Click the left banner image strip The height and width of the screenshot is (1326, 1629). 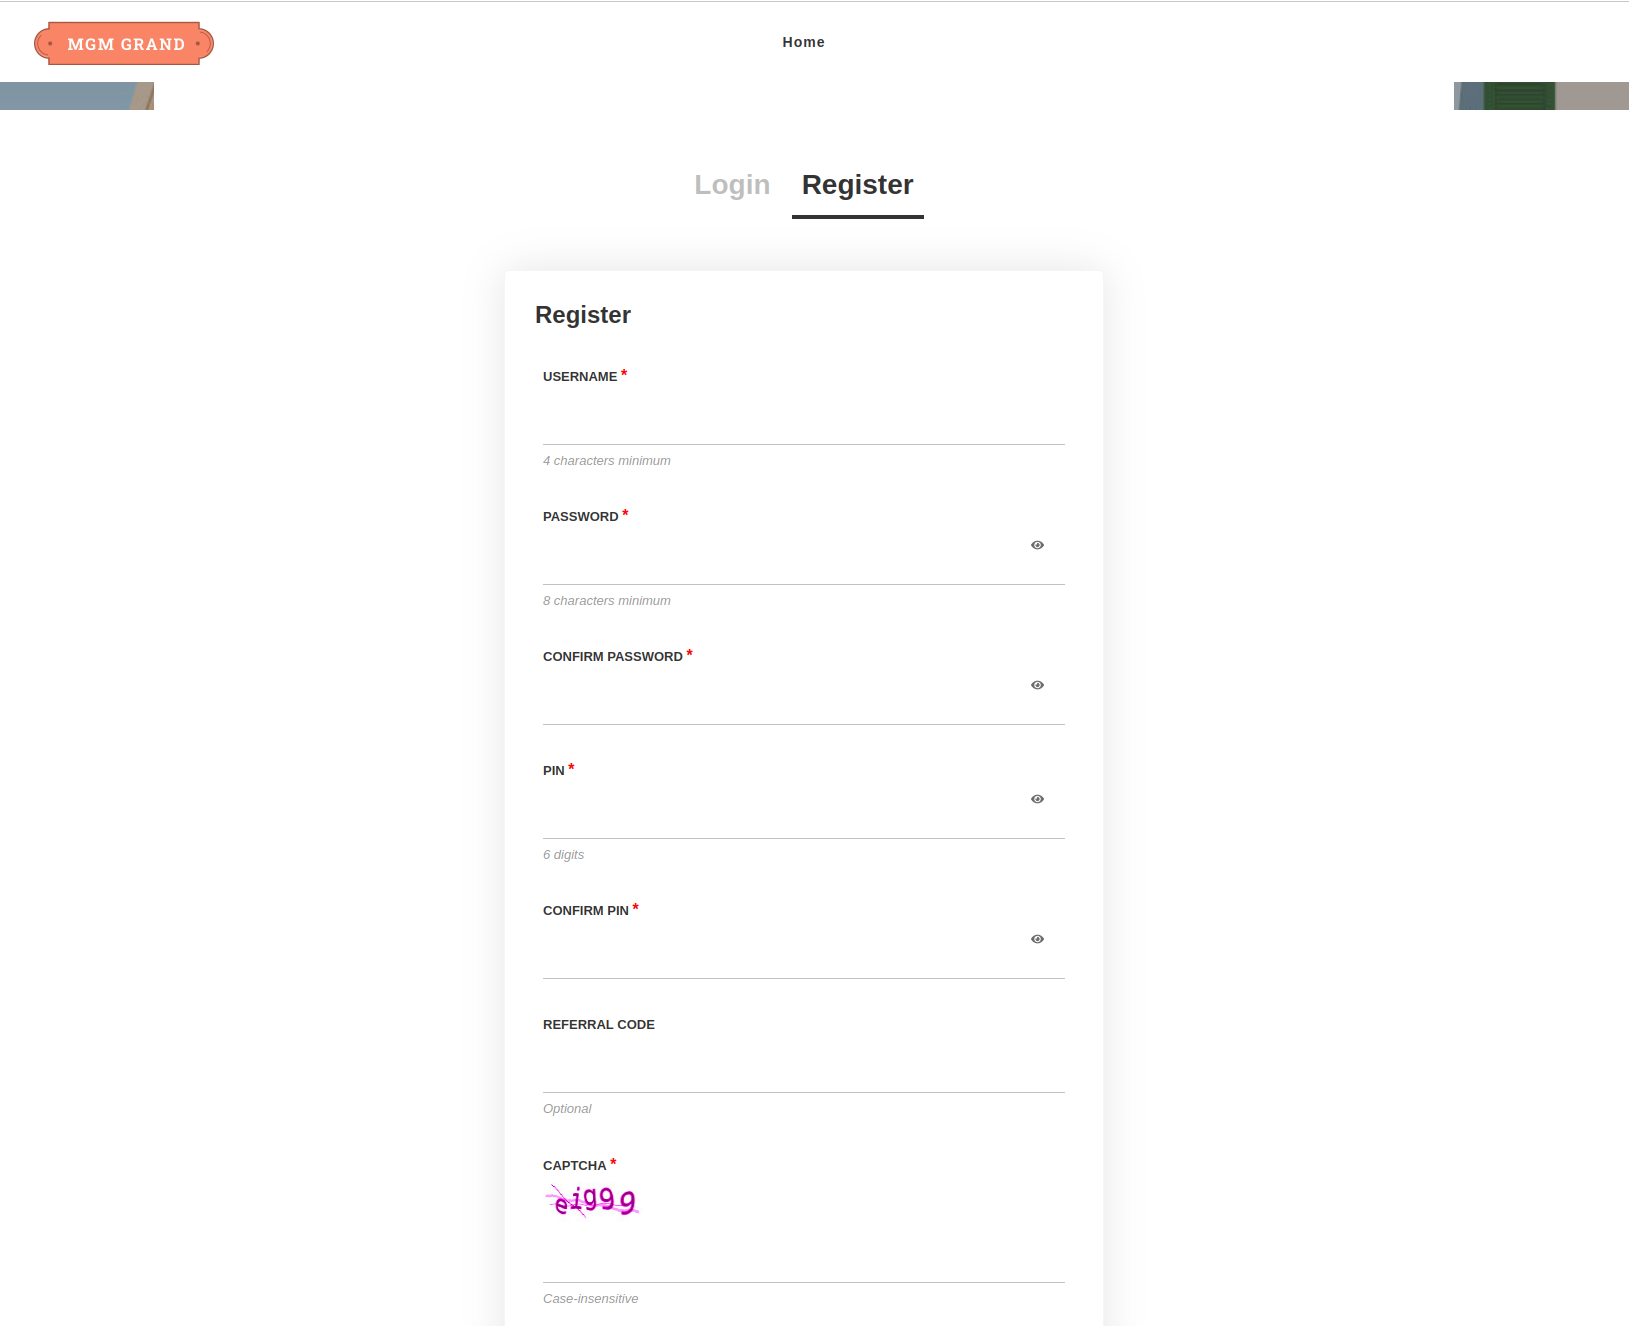pyautogui.click(x=77, y=96)
